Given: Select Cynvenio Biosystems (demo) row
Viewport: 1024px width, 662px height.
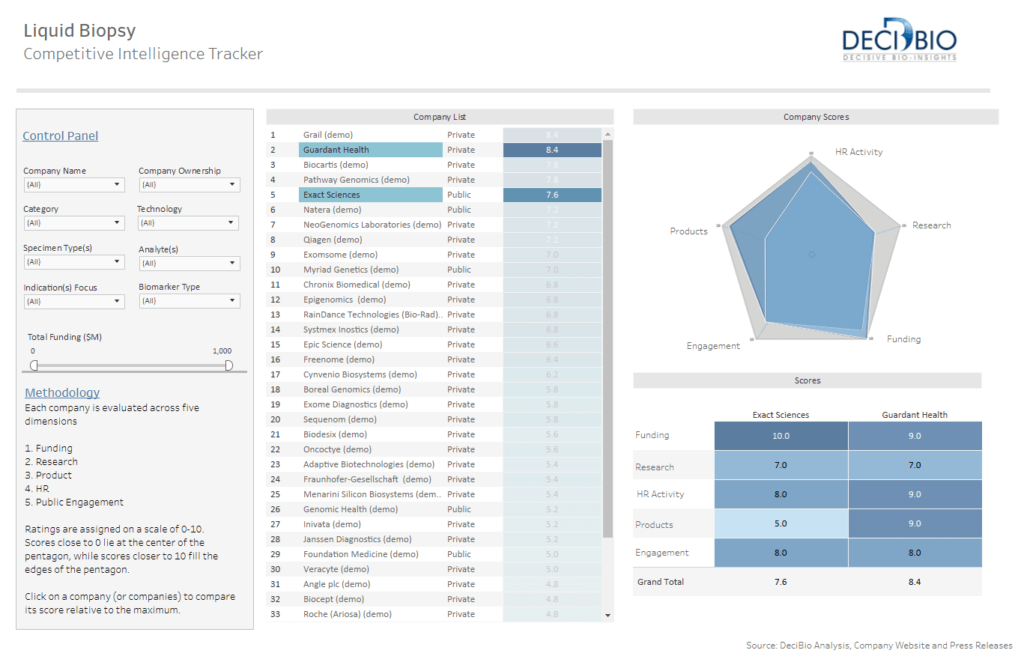Looking at the screenshot, I should coord(436,375).
